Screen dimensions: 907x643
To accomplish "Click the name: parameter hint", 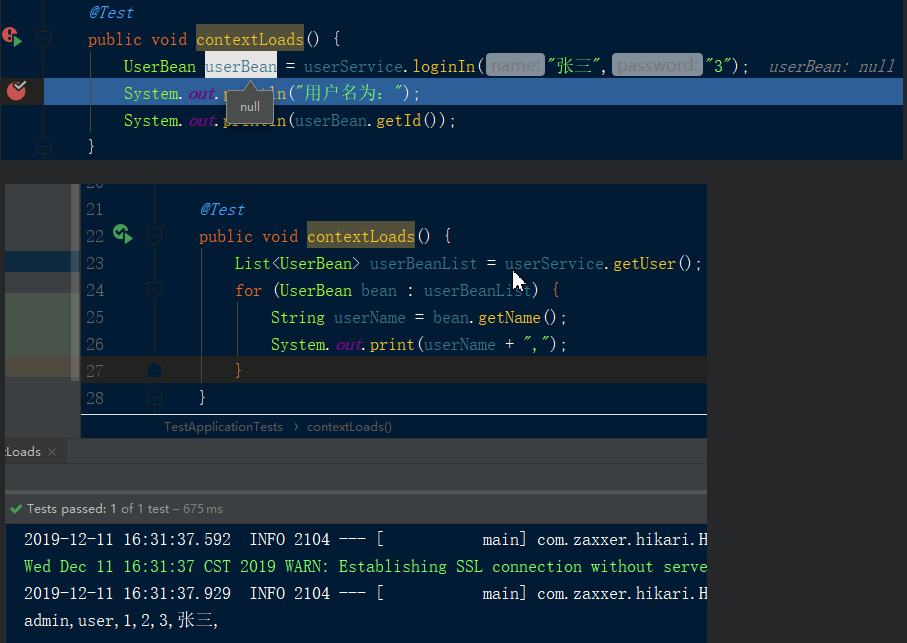I will [515, 65].
